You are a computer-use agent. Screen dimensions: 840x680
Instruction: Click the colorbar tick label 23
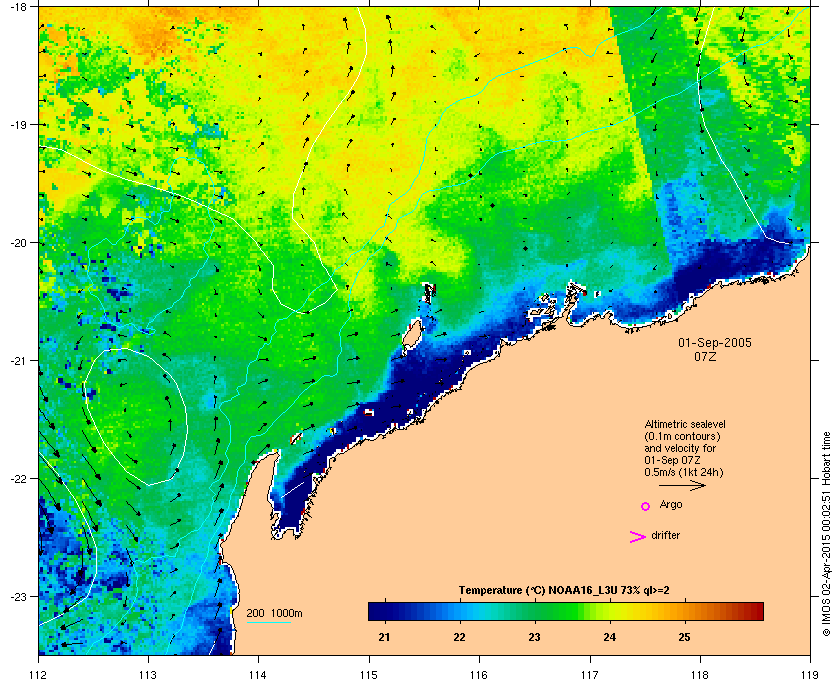pyautogui.click(x=534, y=638)
